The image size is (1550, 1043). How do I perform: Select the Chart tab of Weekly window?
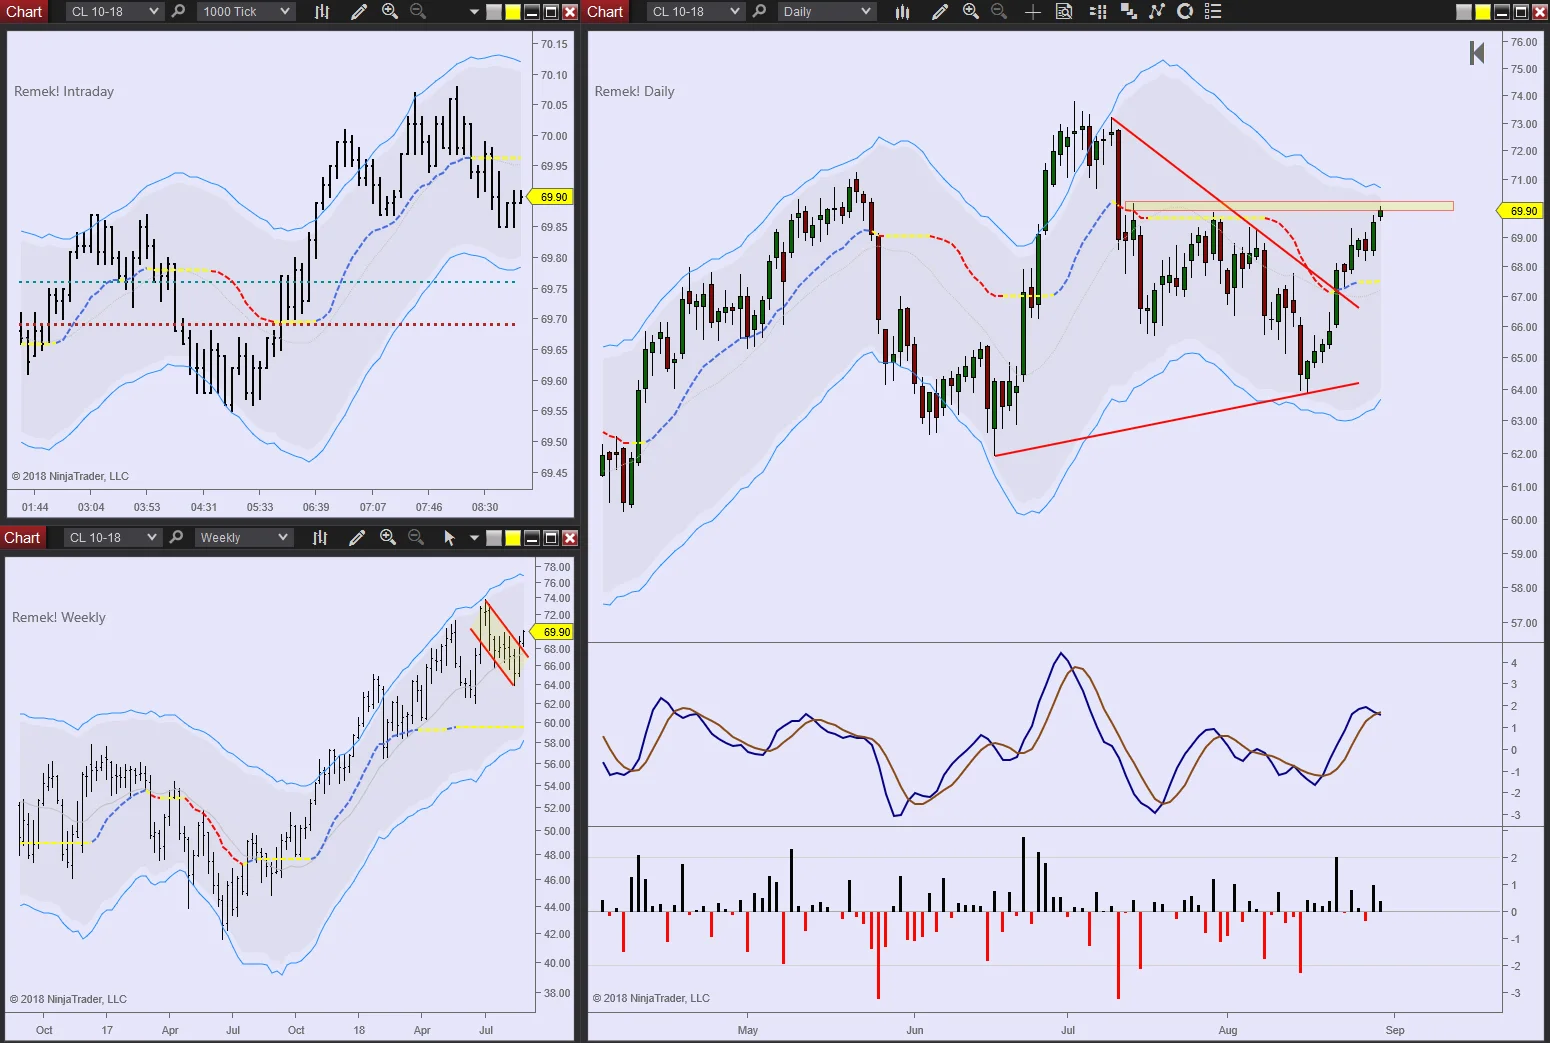pos(22,538)
